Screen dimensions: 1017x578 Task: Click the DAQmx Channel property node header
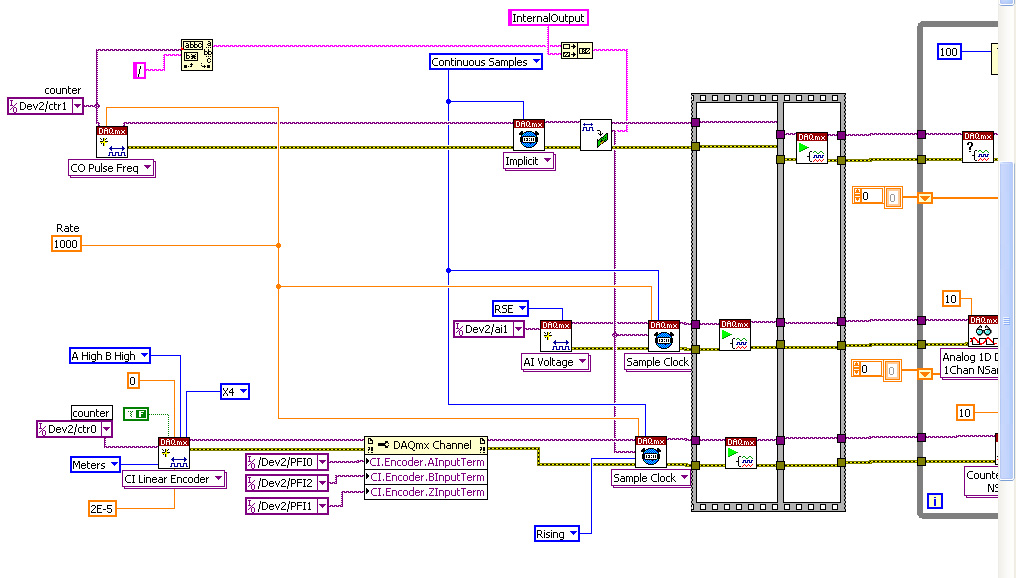coord(425,445)
